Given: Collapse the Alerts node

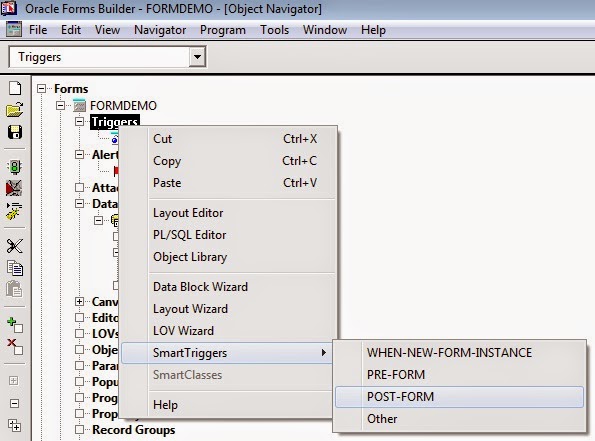Looking at the screenshot, I should pyautogui.click(x=79, y=154).
